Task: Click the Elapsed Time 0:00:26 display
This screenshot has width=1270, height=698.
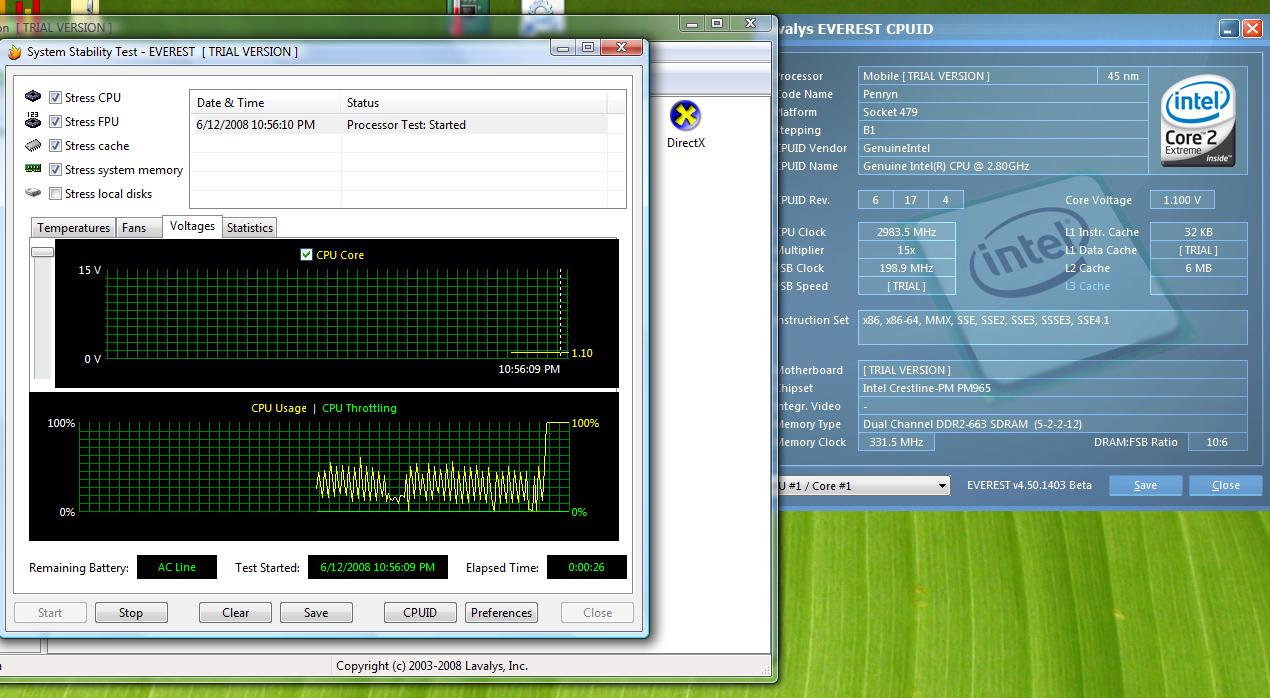Action: (x=587, y=567)
